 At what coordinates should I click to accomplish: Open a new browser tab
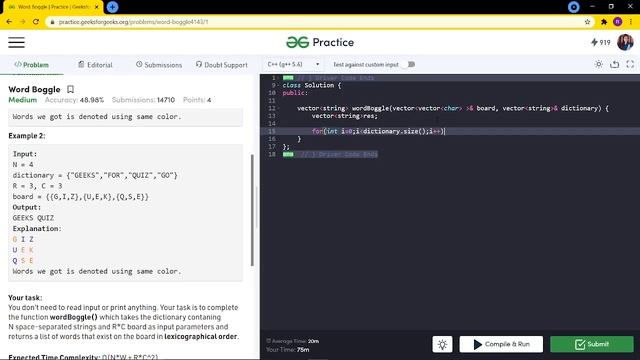point(112,7)
